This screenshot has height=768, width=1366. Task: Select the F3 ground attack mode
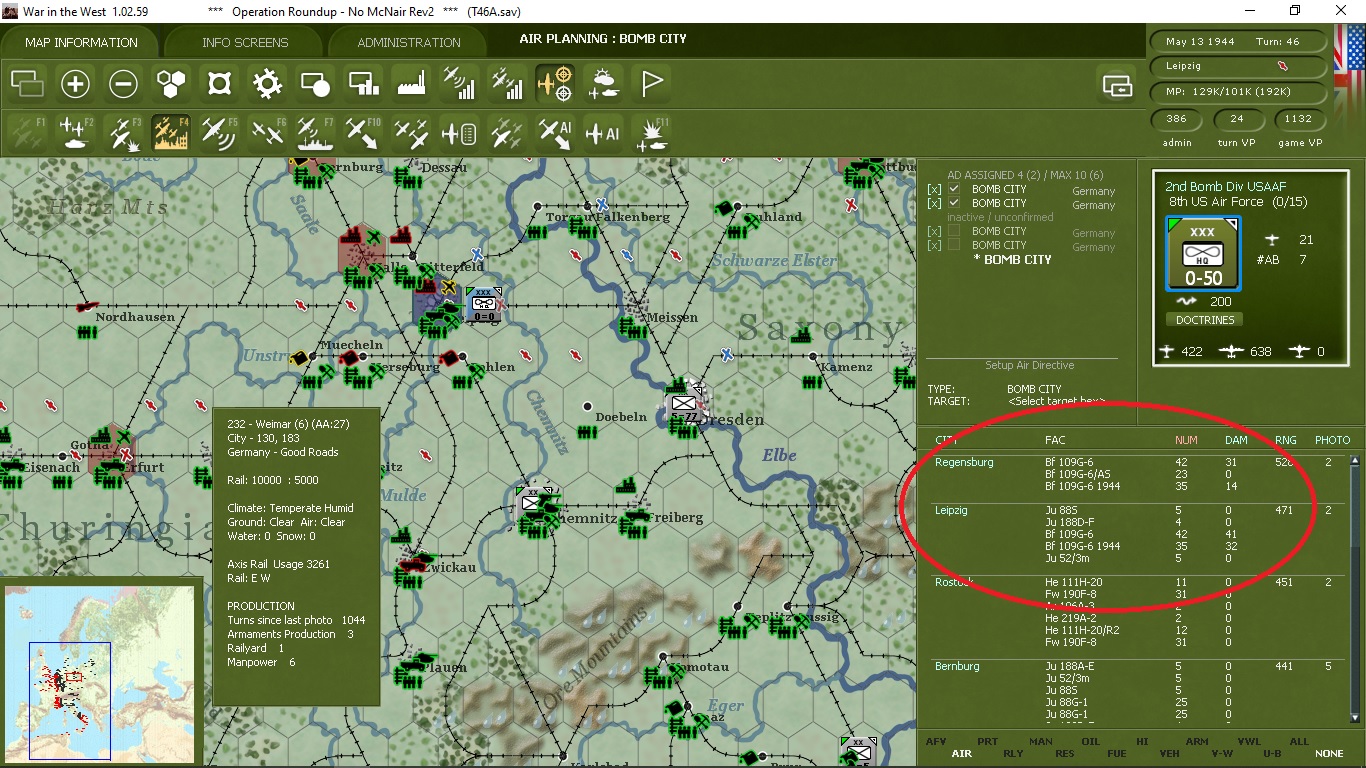click(x=123, y=132)
